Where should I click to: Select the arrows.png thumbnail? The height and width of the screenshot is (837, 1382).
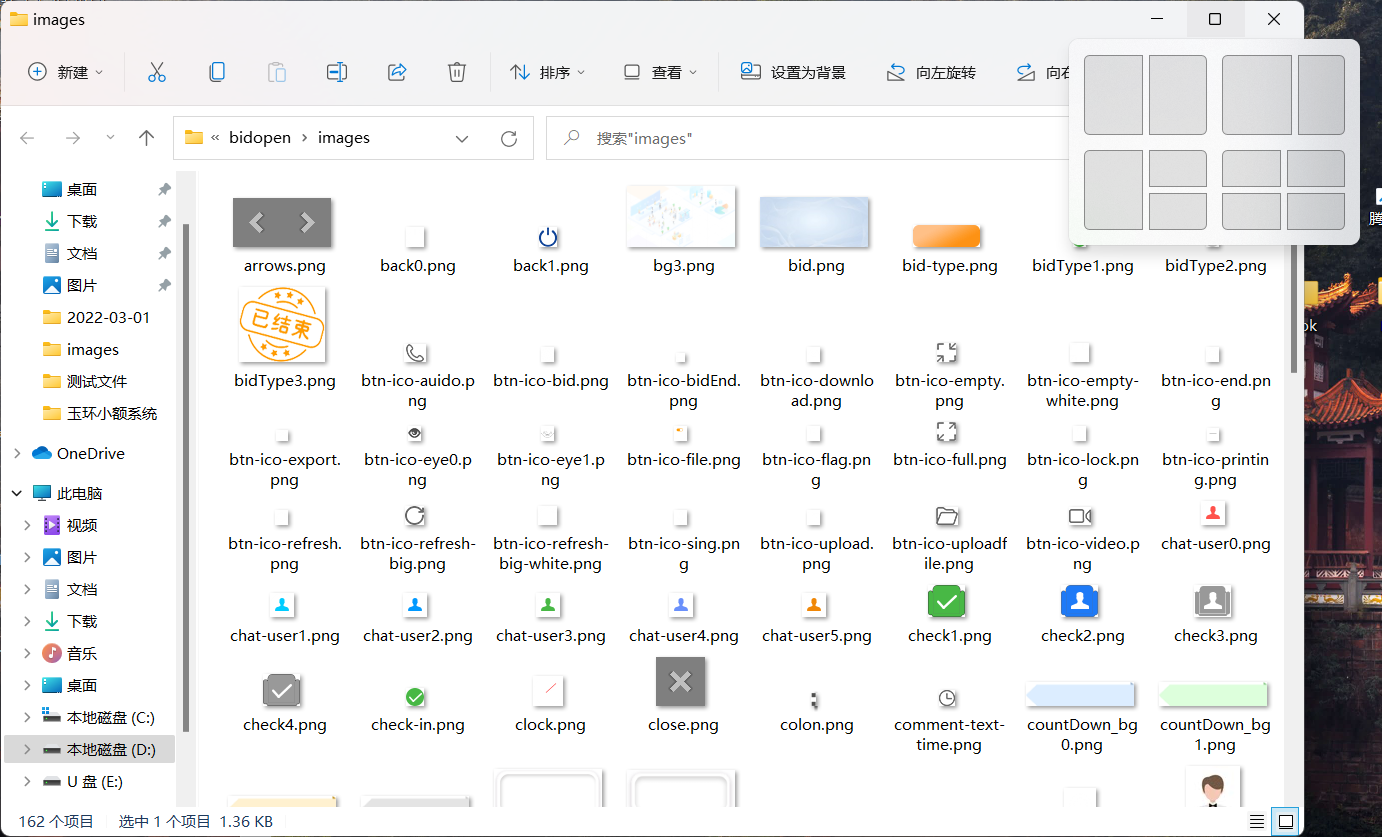pos(282,222)
